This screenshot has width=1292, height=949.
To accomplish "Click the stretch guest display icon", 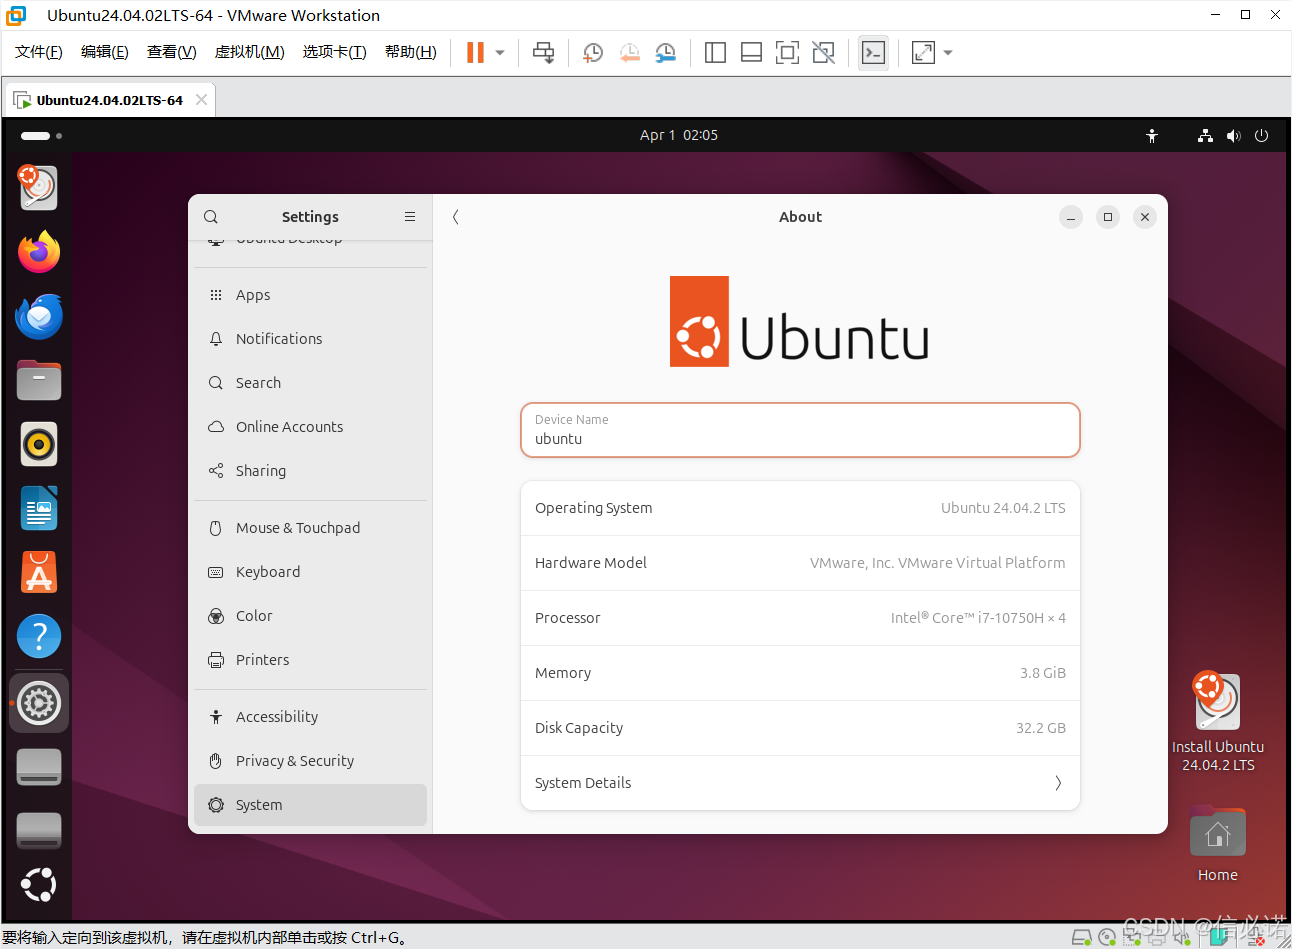I will click(x=923, y=53).
